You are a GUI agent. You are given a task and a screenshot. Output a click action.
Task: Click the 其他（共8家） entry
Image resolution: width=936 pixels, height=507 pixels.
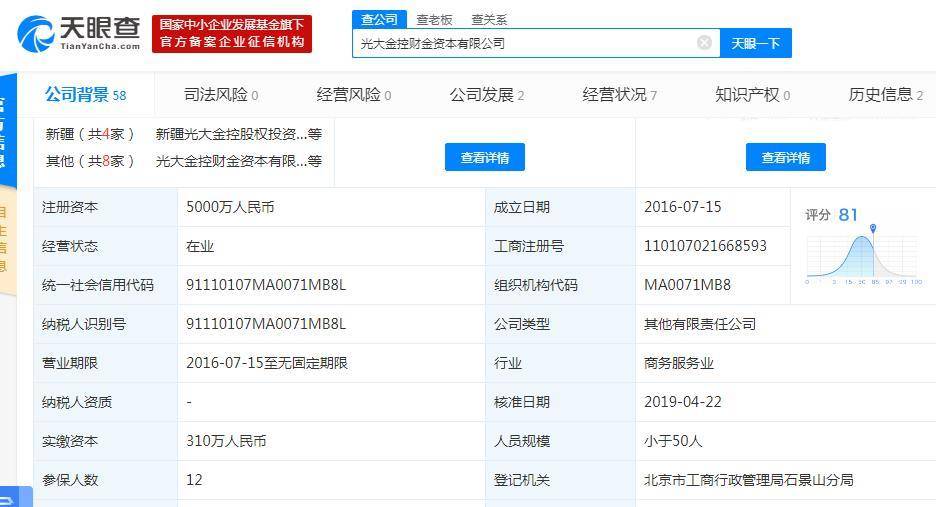pyautogui.click(x=90, y=161)
